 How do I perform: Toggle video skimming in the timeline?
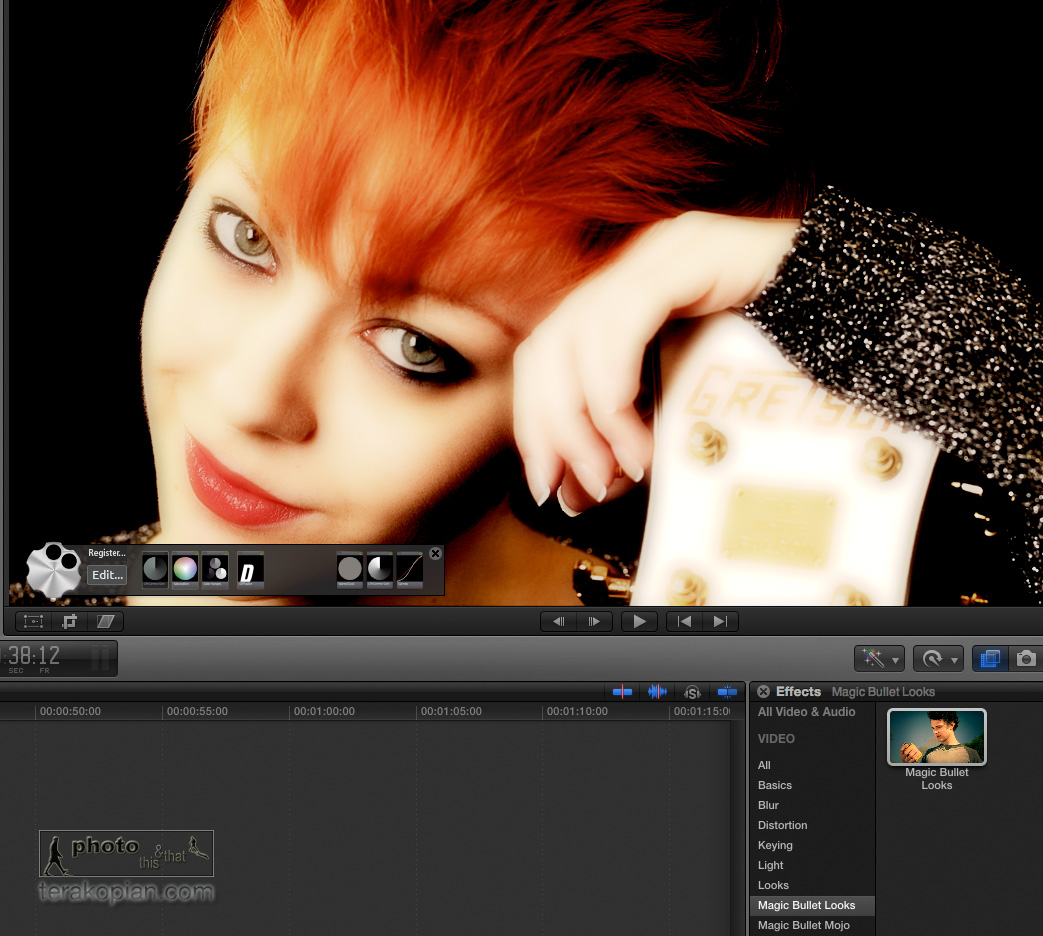tap(623, 691)
